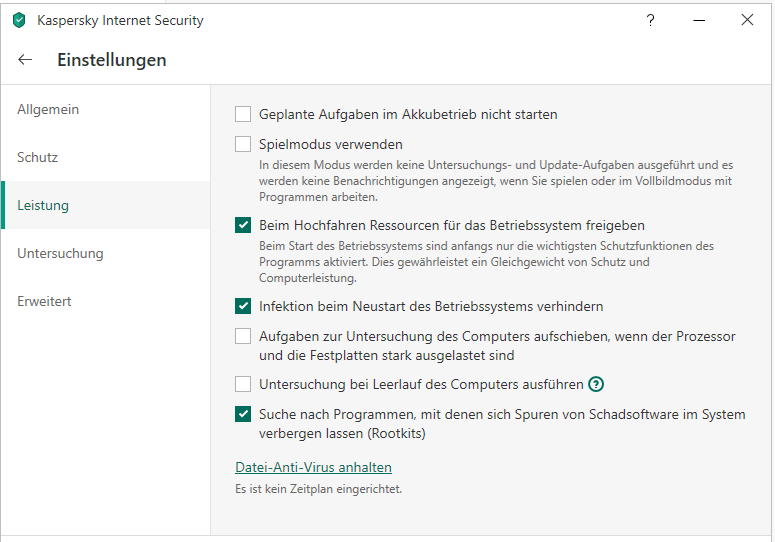775x542 pixels.
Task: Open the Allgemein settings section
Action: (48, 109)
